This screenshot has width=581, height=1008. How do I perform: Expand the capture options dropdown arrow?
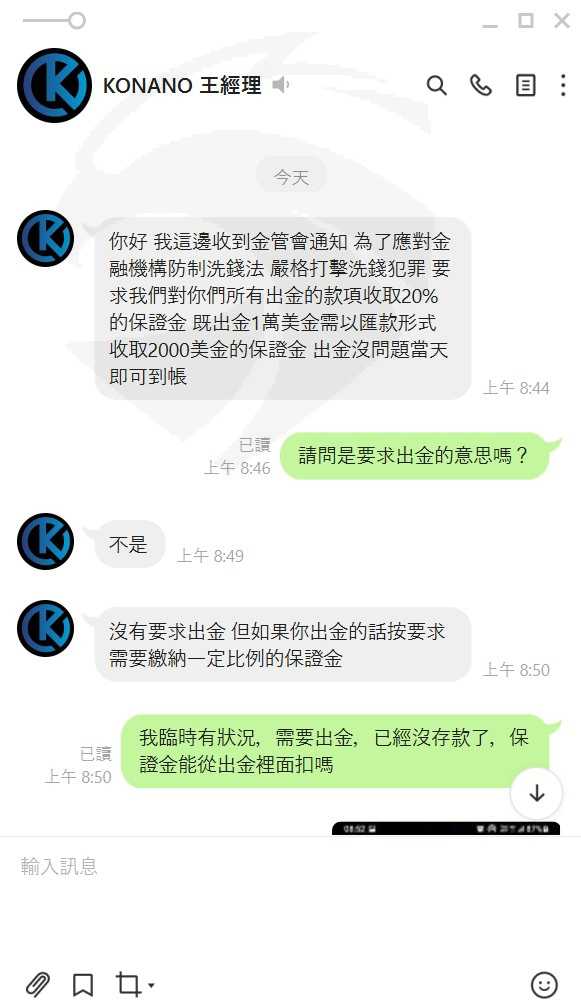tap(151, 985)
